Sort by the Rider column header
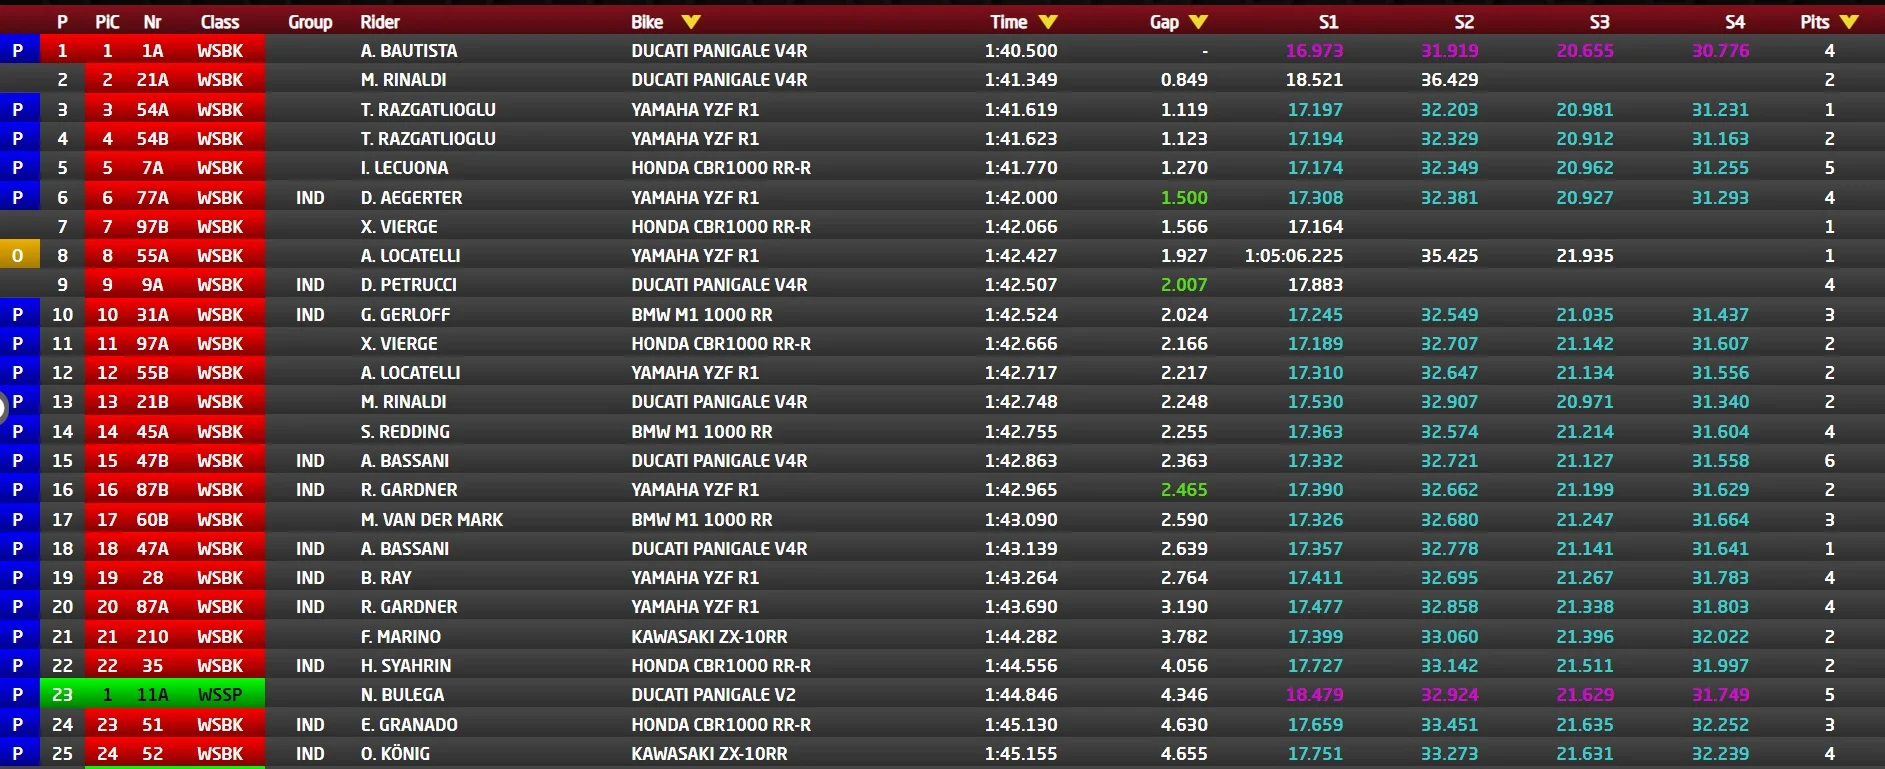Screen dimensions: 1885x769 pos(380,22)
